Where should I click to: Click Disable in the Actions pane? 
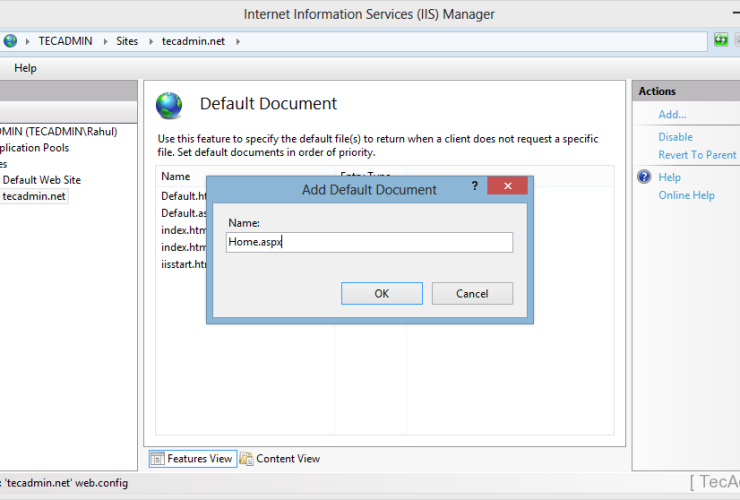tap(675, 137)
